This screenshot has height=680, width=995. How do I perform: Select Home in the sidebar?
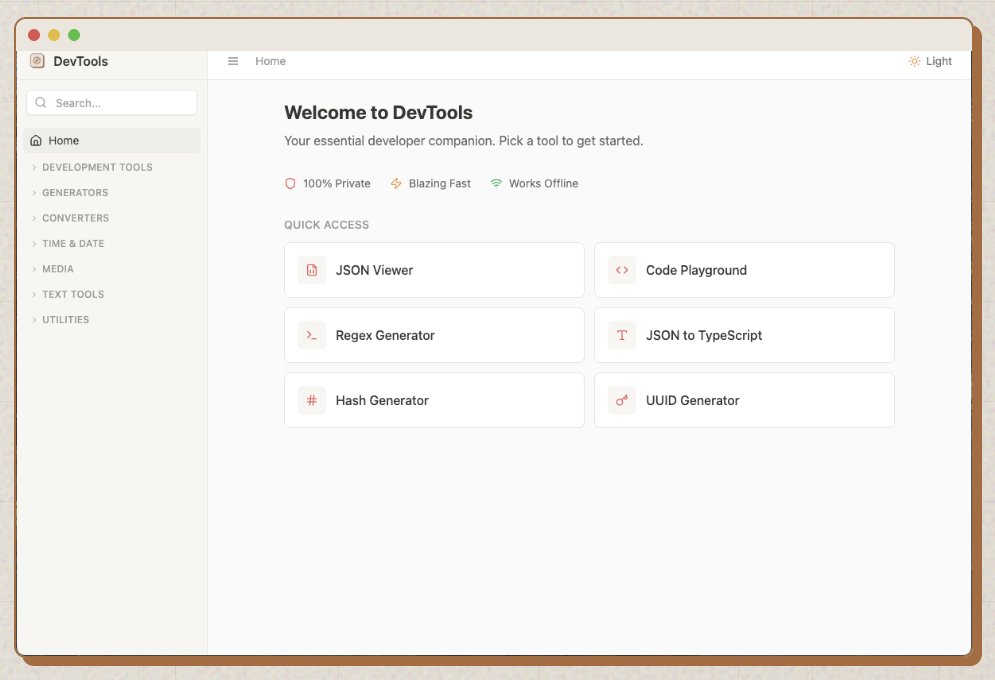coord(112,141)
